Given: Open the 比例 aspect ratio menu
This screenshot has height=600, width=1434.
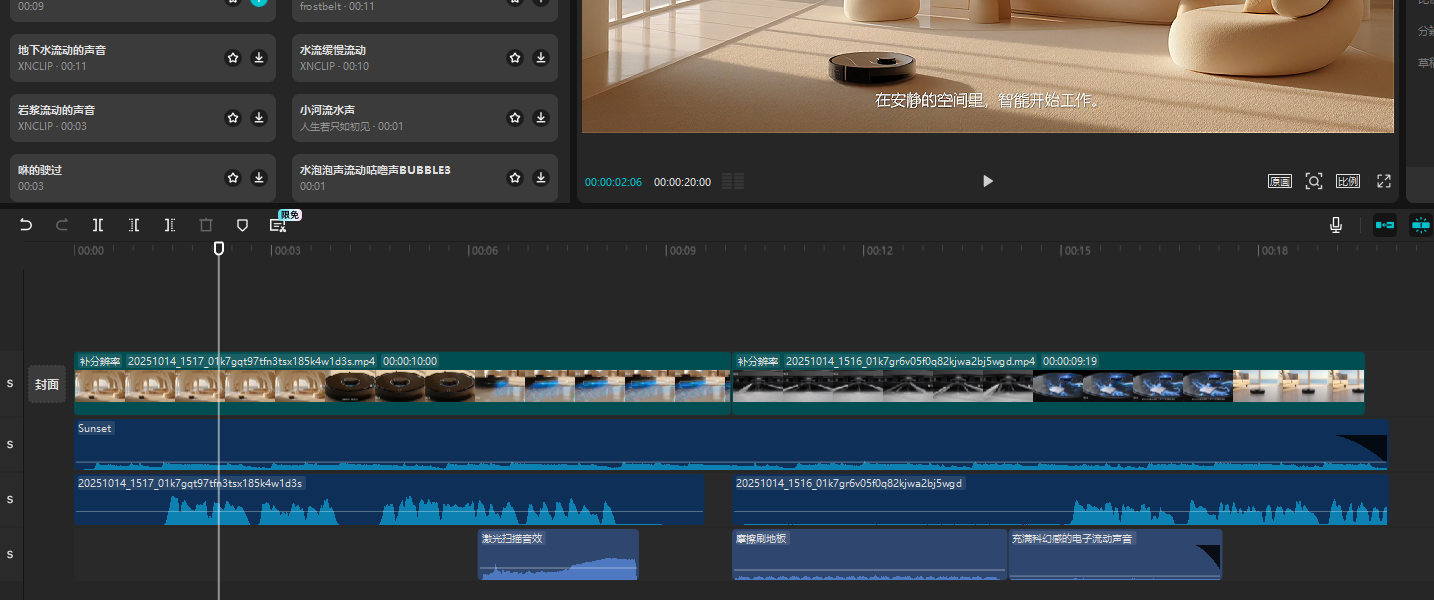Looking at the screenshot, I should [1348, 181].
